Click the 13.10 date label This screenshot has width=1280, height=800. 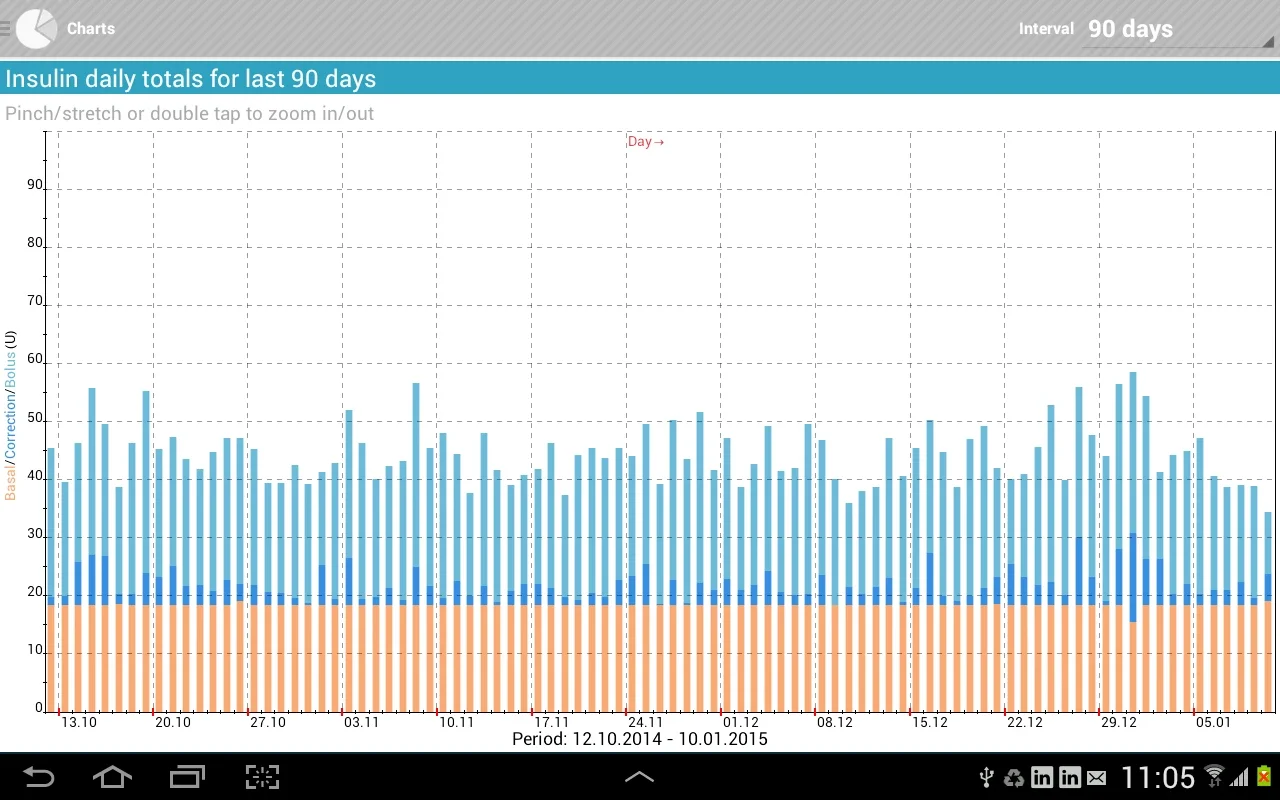(x=79, y=722)
